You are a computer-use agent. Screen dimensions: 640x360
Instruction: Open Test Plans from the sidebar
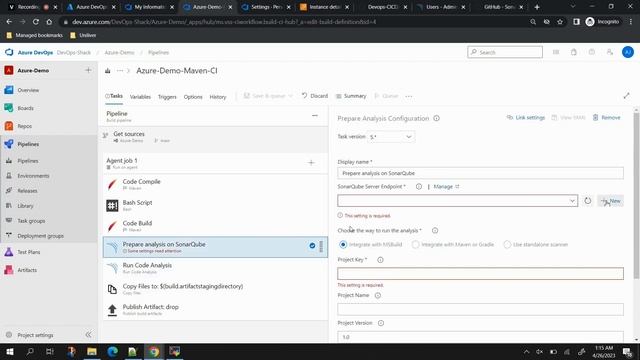[x=29, y=252]
